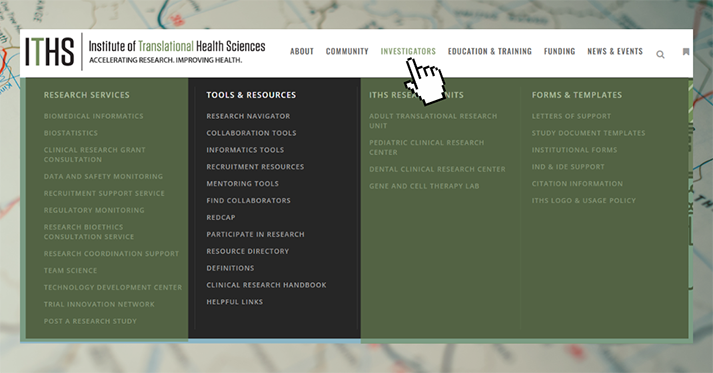
Task: Open the Investigators menu
Action: pyautogui.click(x=408, y=51)
